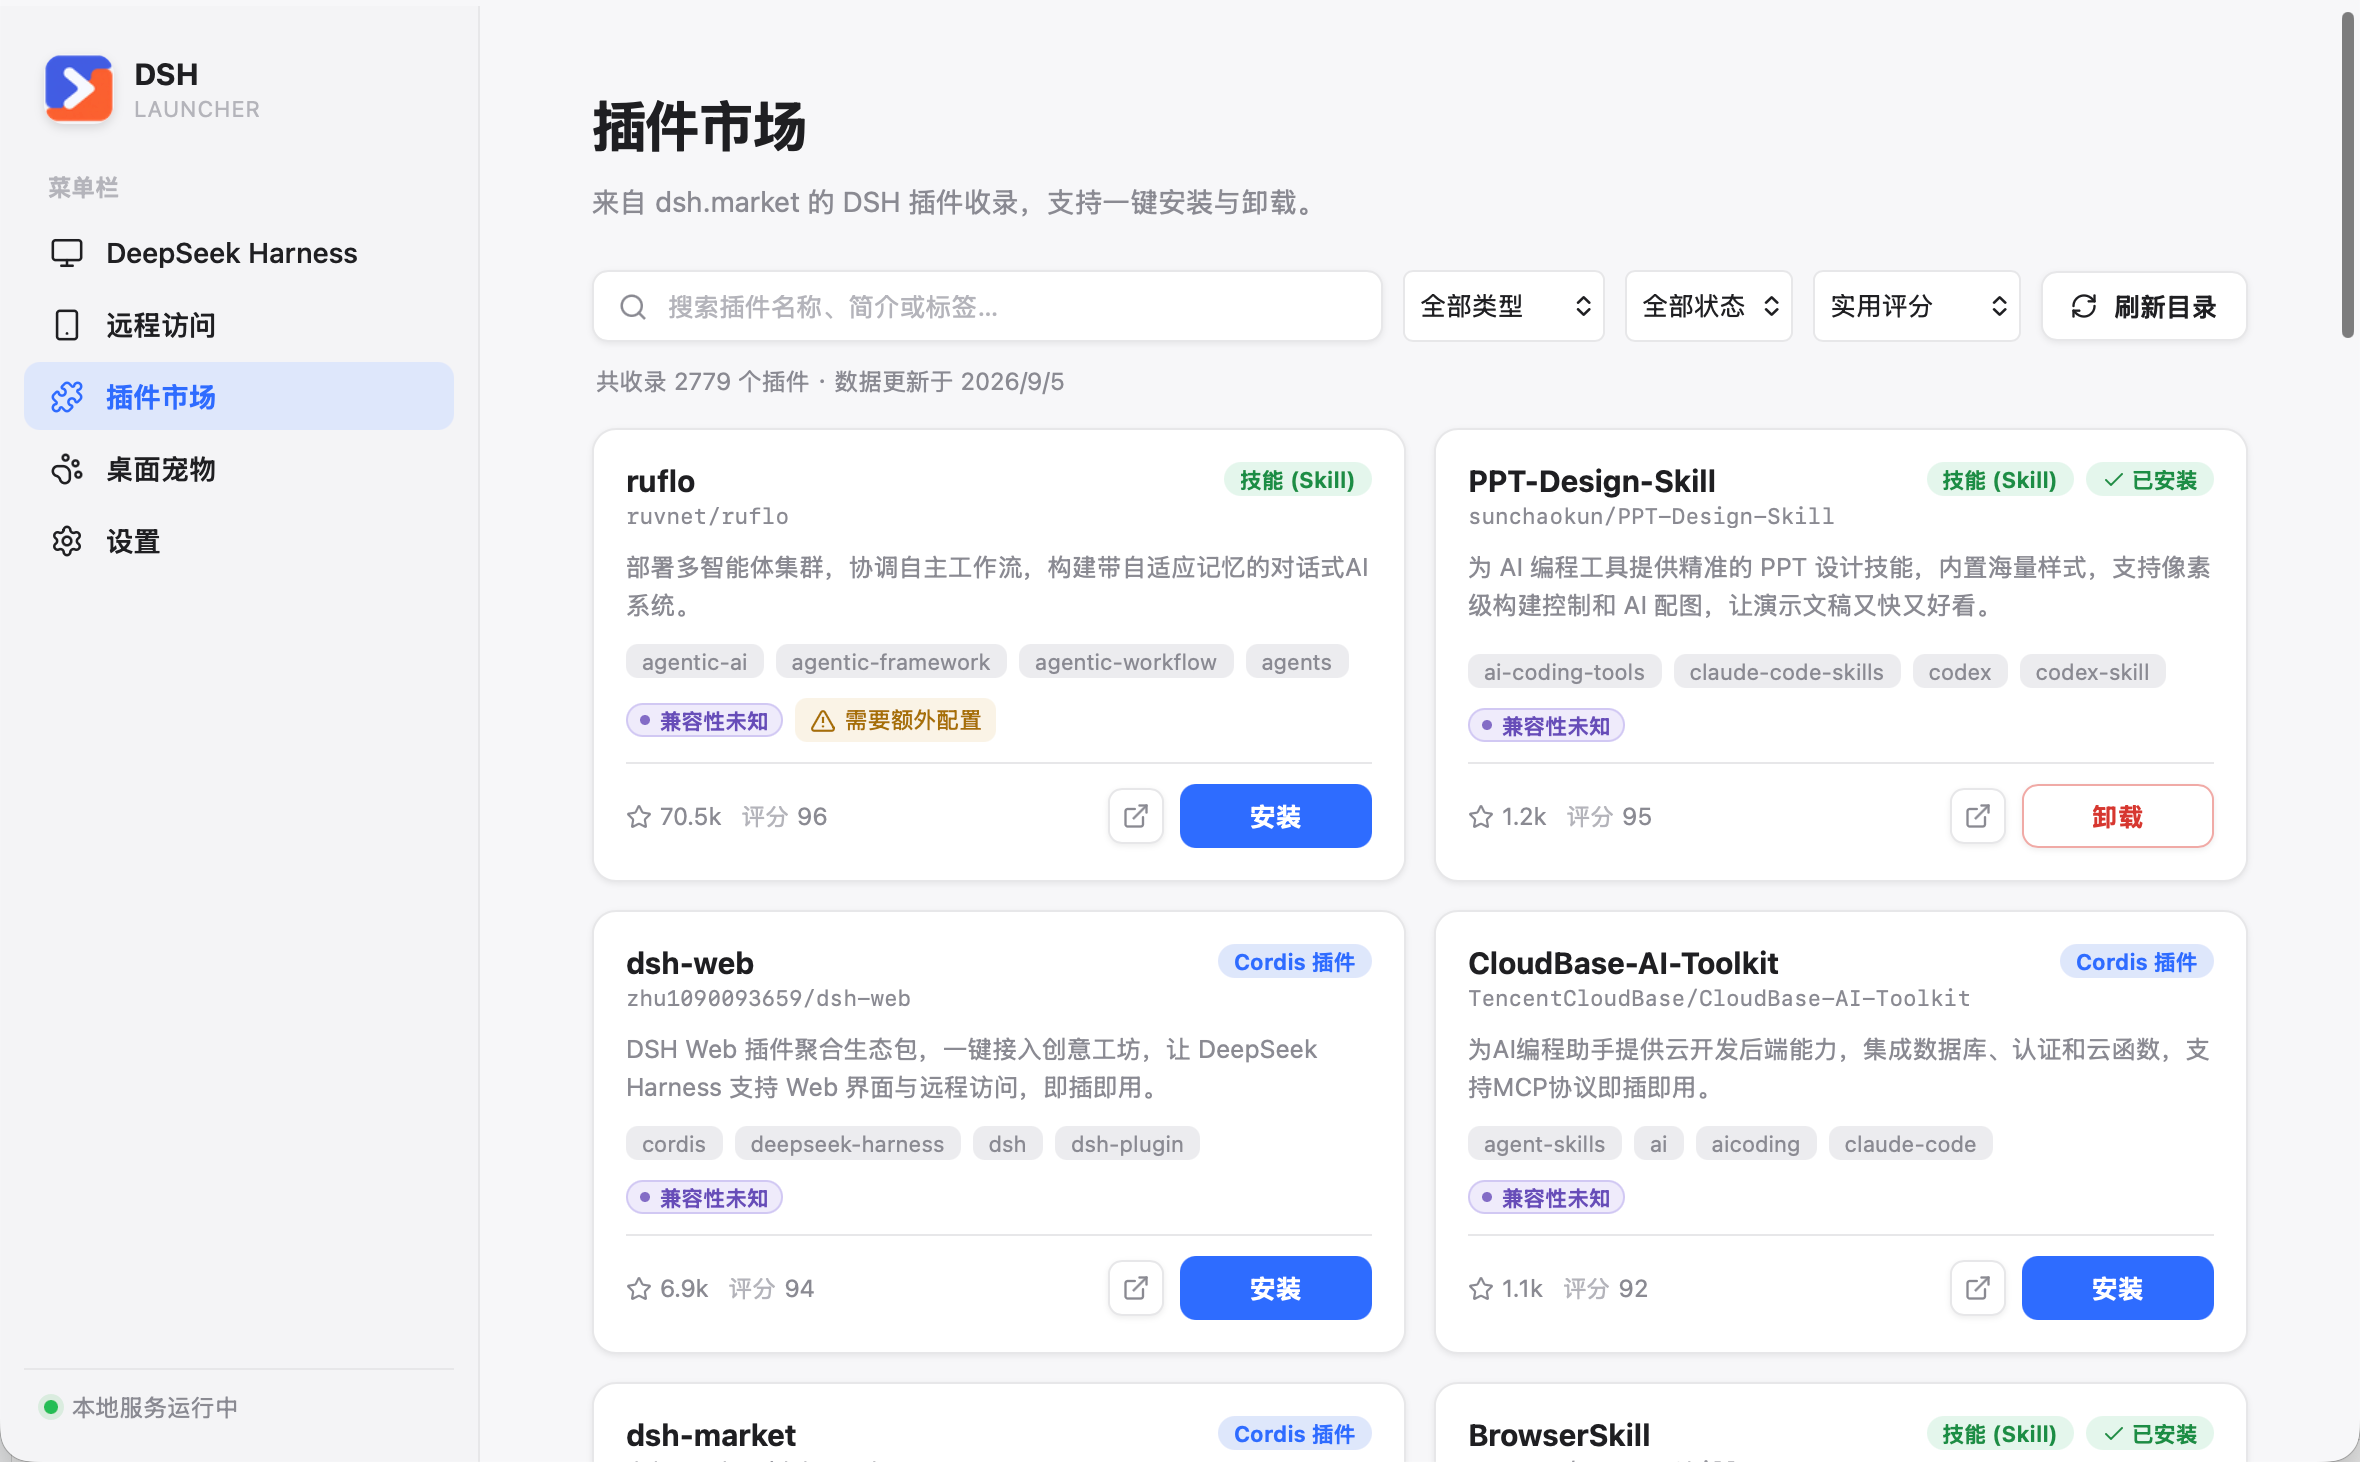Click the star icon on ruflo card

click(639, 817)
